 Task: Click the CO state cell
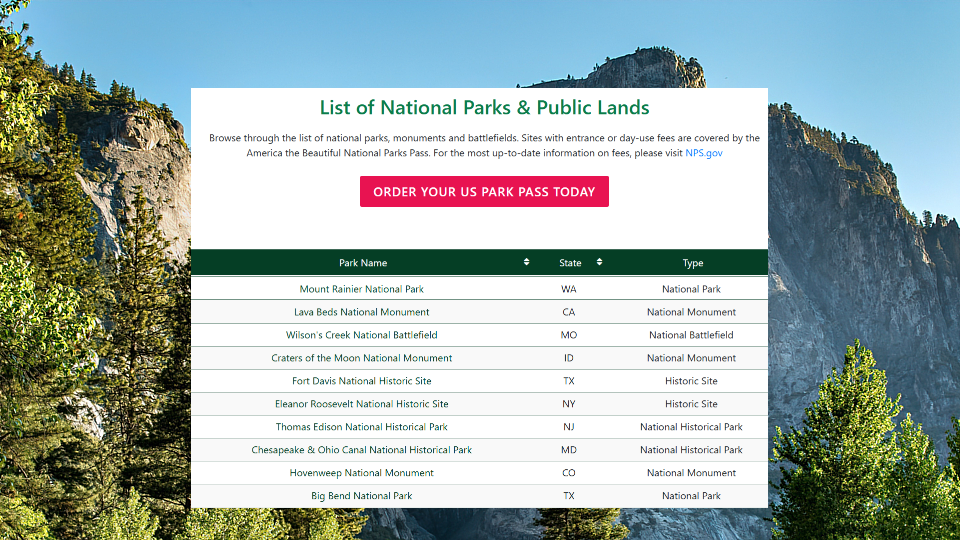pyautogui.click(x=569, y=473)
